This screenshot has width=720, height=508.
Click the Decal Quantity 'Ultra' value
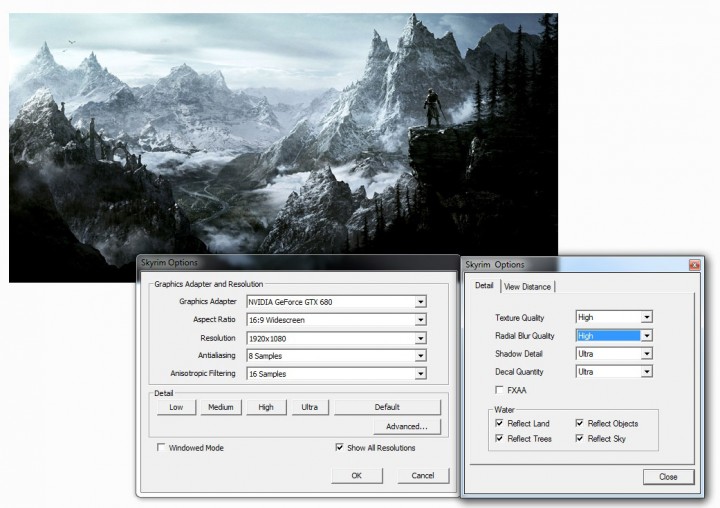point(585,372)
